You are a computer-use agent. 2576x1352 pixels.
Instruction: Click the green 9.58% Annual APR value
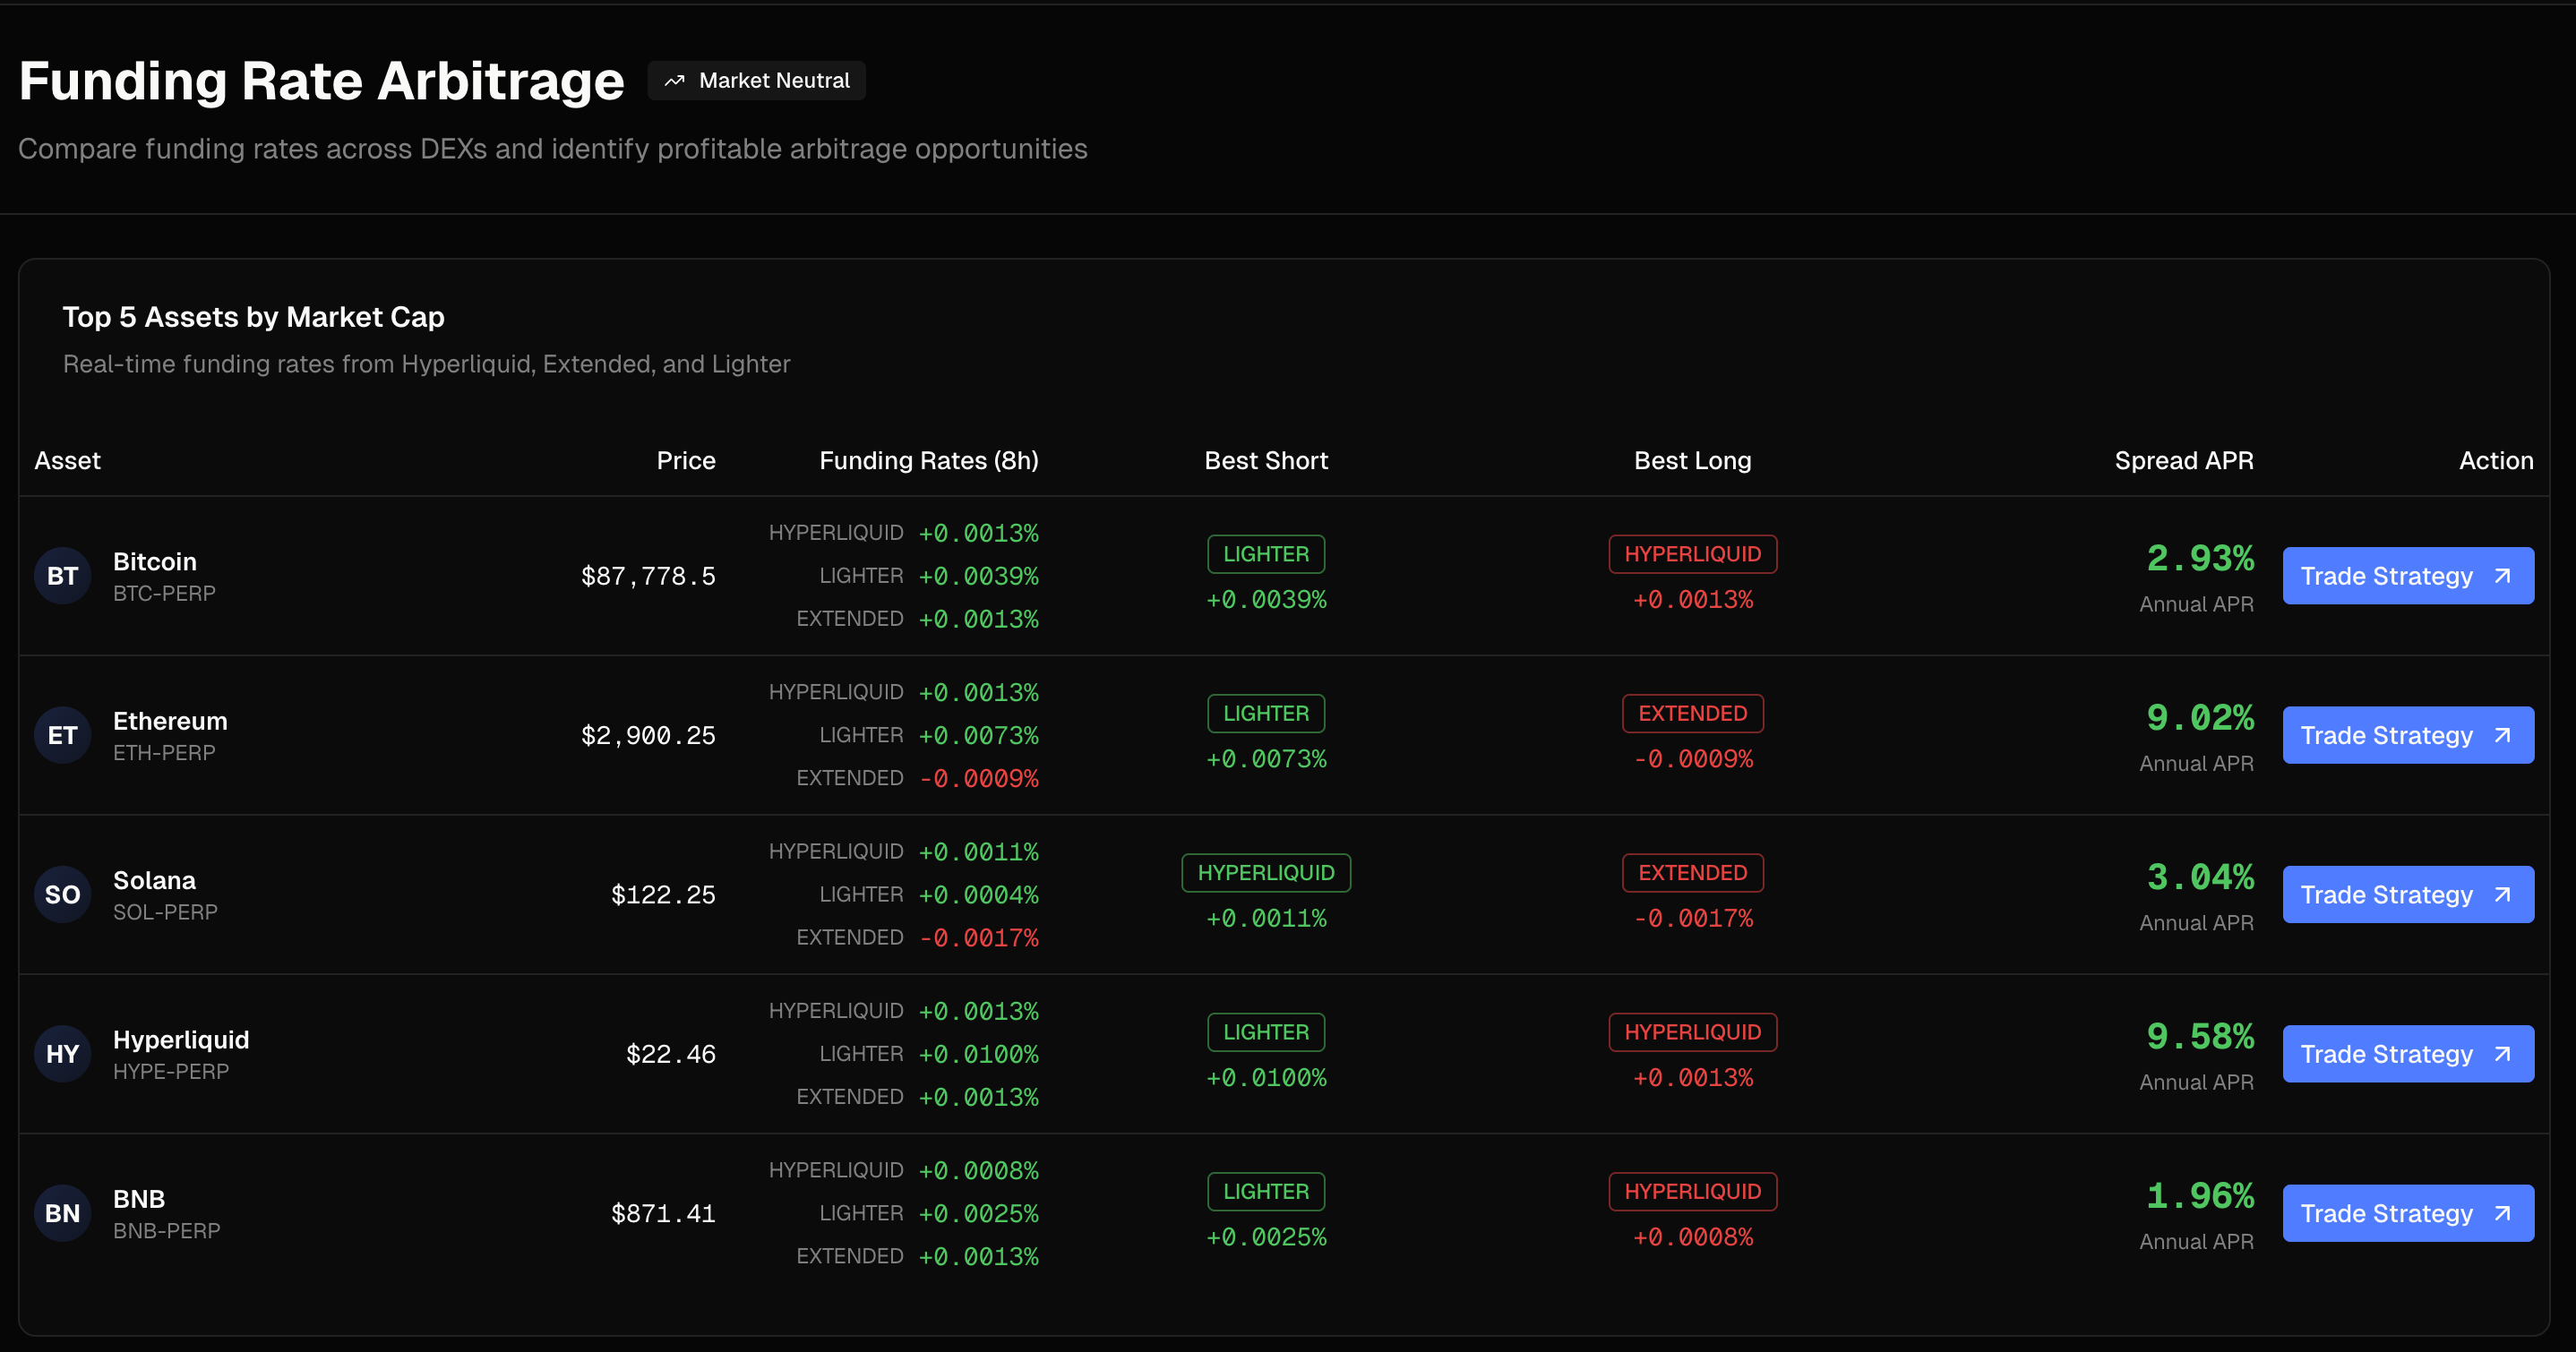[x=2200, y=1037]
